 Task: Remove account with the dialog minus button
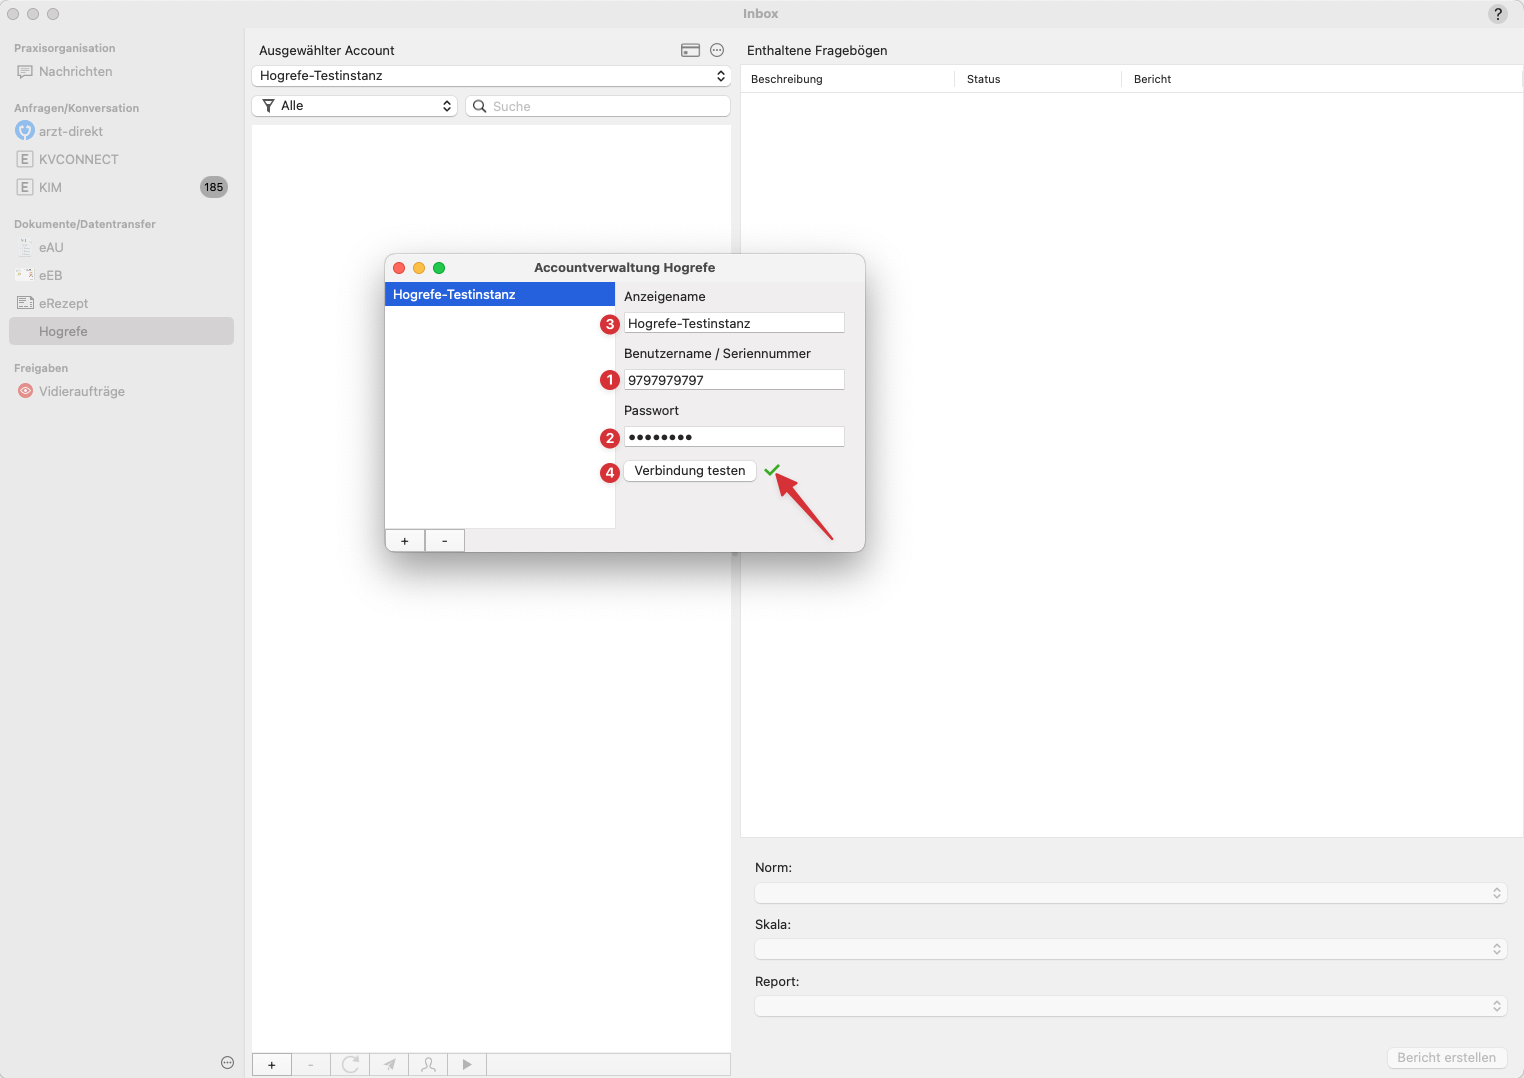pos(445,541)
